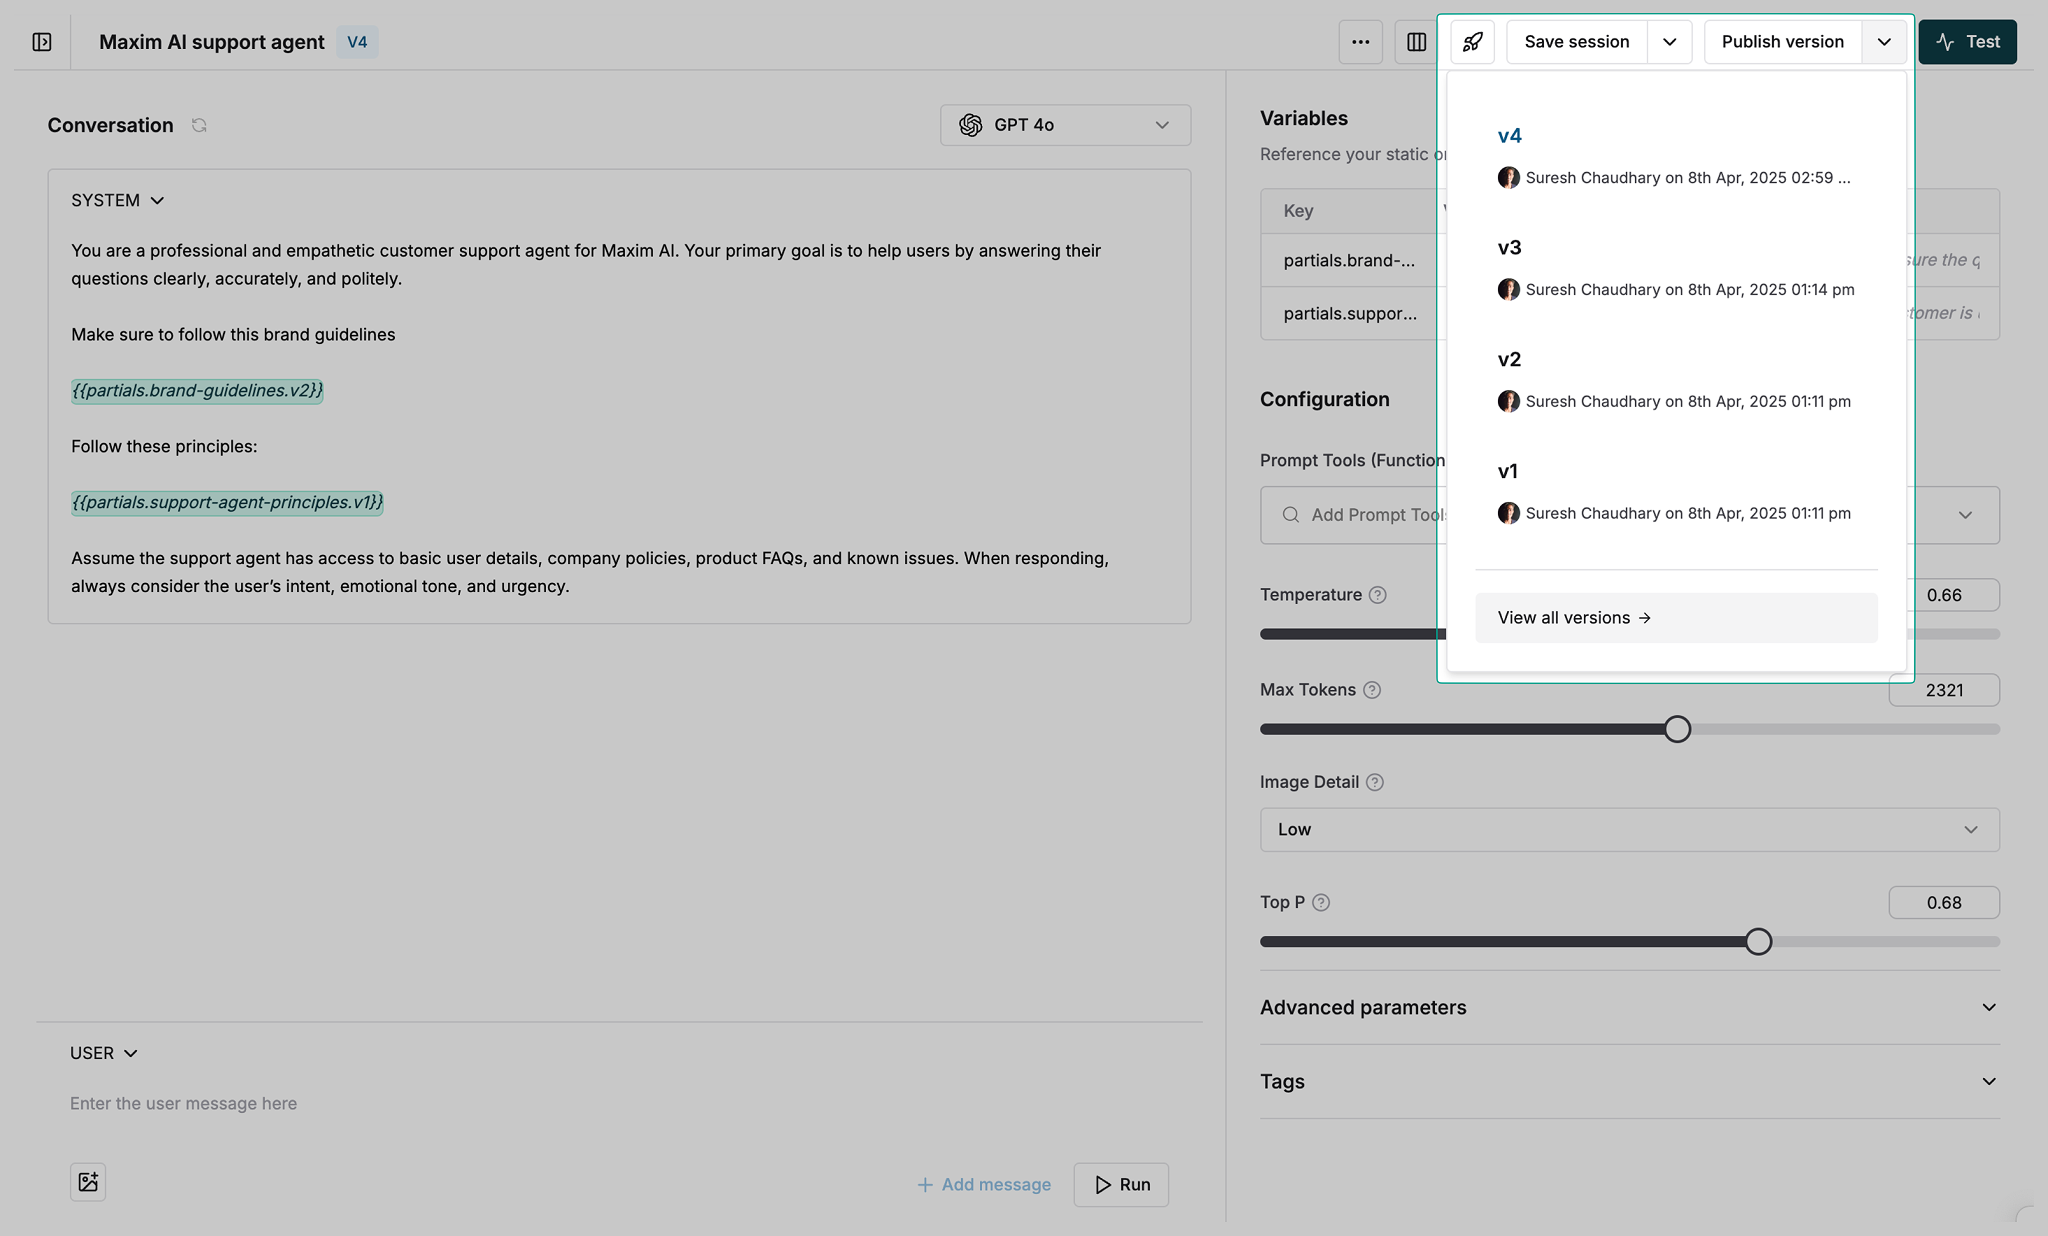Click the add image icon below the user message
Screen dimensions: 2048x1236
88,1181
